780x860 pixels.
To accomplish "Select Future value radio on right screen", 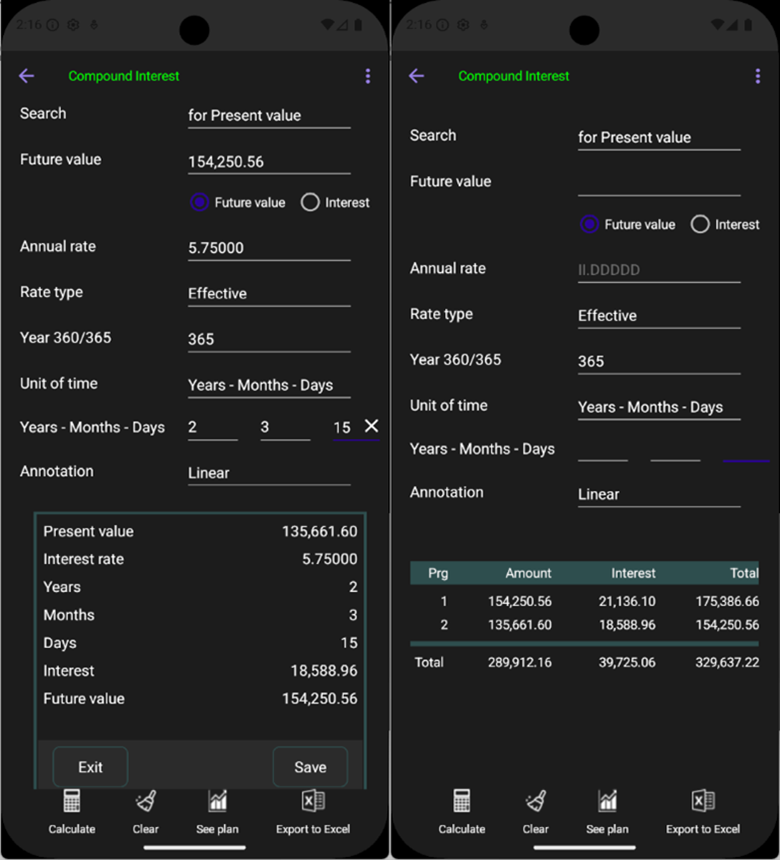I will (590, 224).
